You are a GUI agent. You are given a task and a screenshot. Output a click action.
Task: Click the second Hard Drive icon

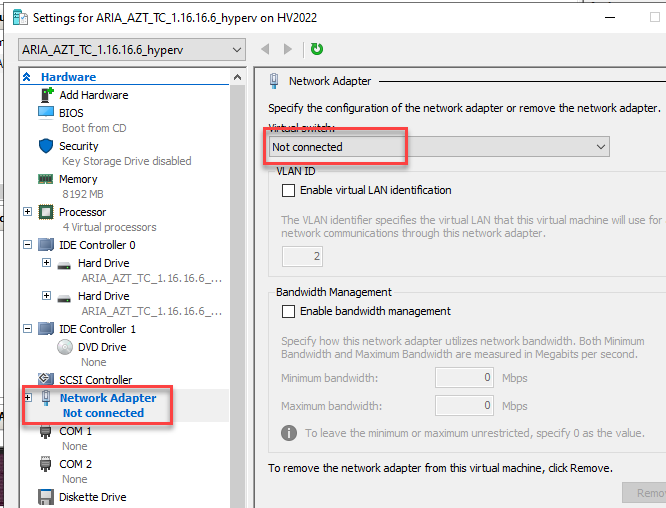click(64, 299)
